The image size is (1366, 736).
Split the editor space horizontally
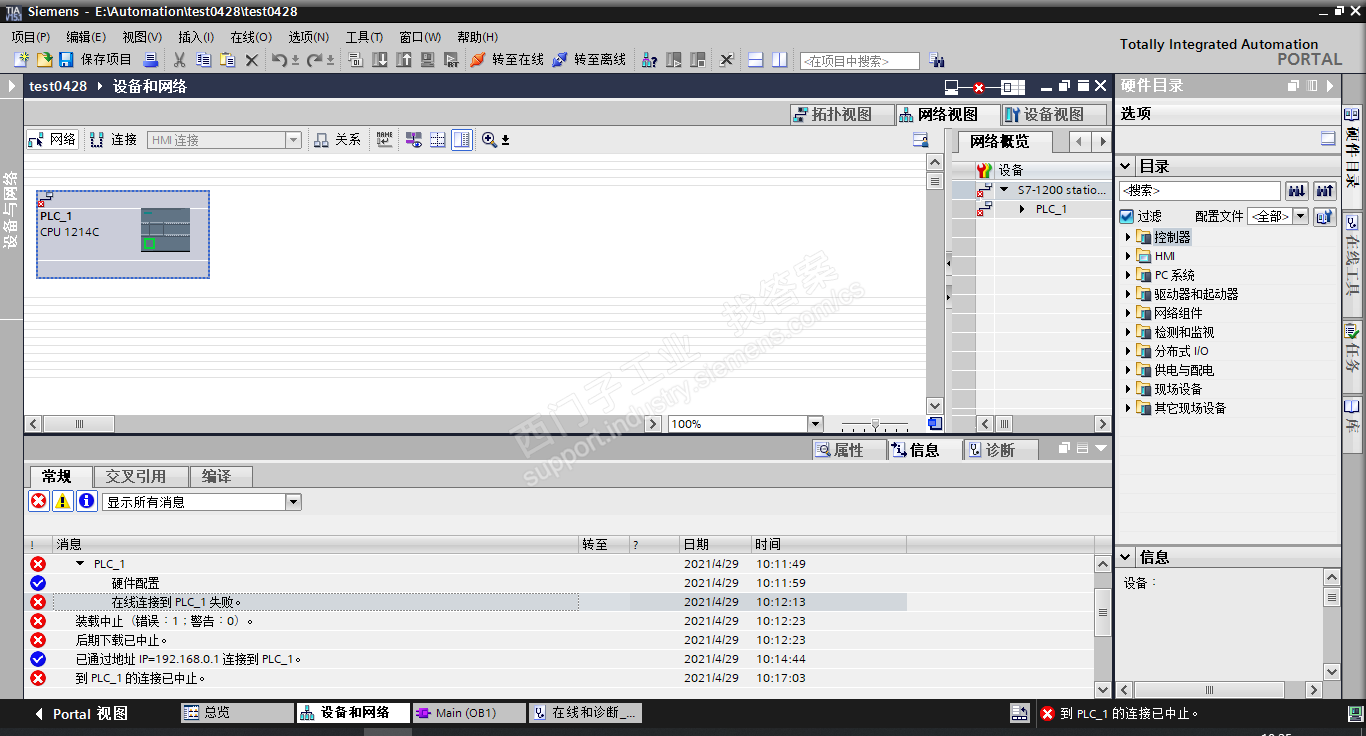click(756, 60)
